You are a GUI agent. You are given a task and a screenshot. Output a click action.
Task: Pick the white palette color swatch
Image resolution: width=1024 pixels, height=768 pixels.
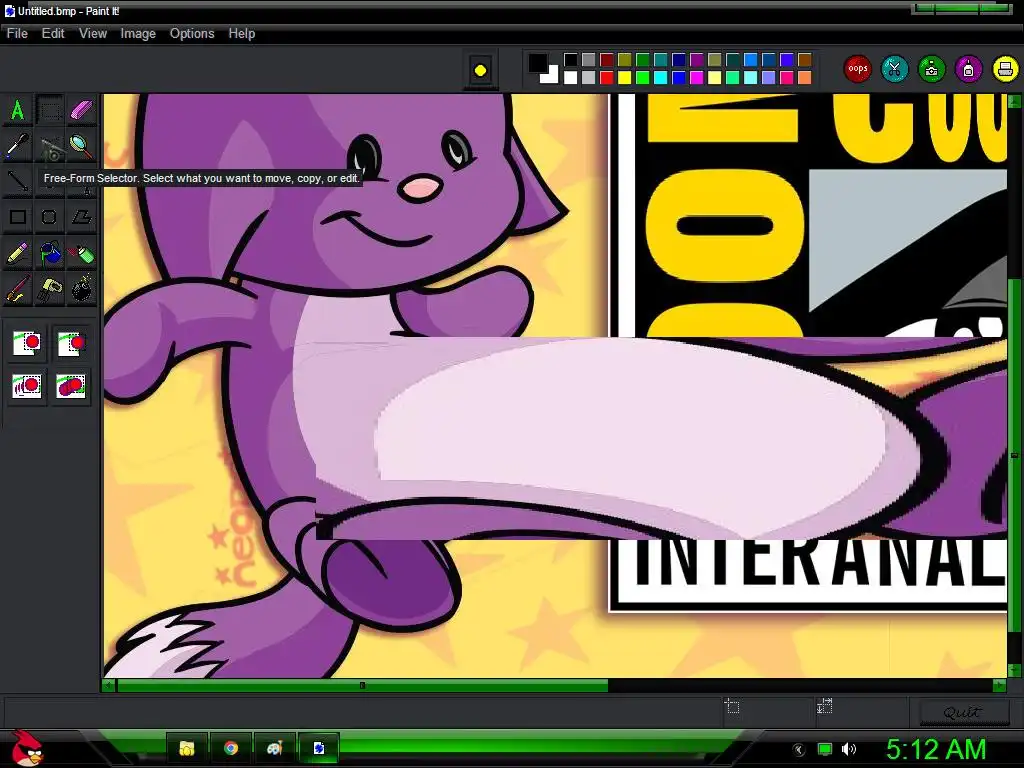[x=571, y=78]
